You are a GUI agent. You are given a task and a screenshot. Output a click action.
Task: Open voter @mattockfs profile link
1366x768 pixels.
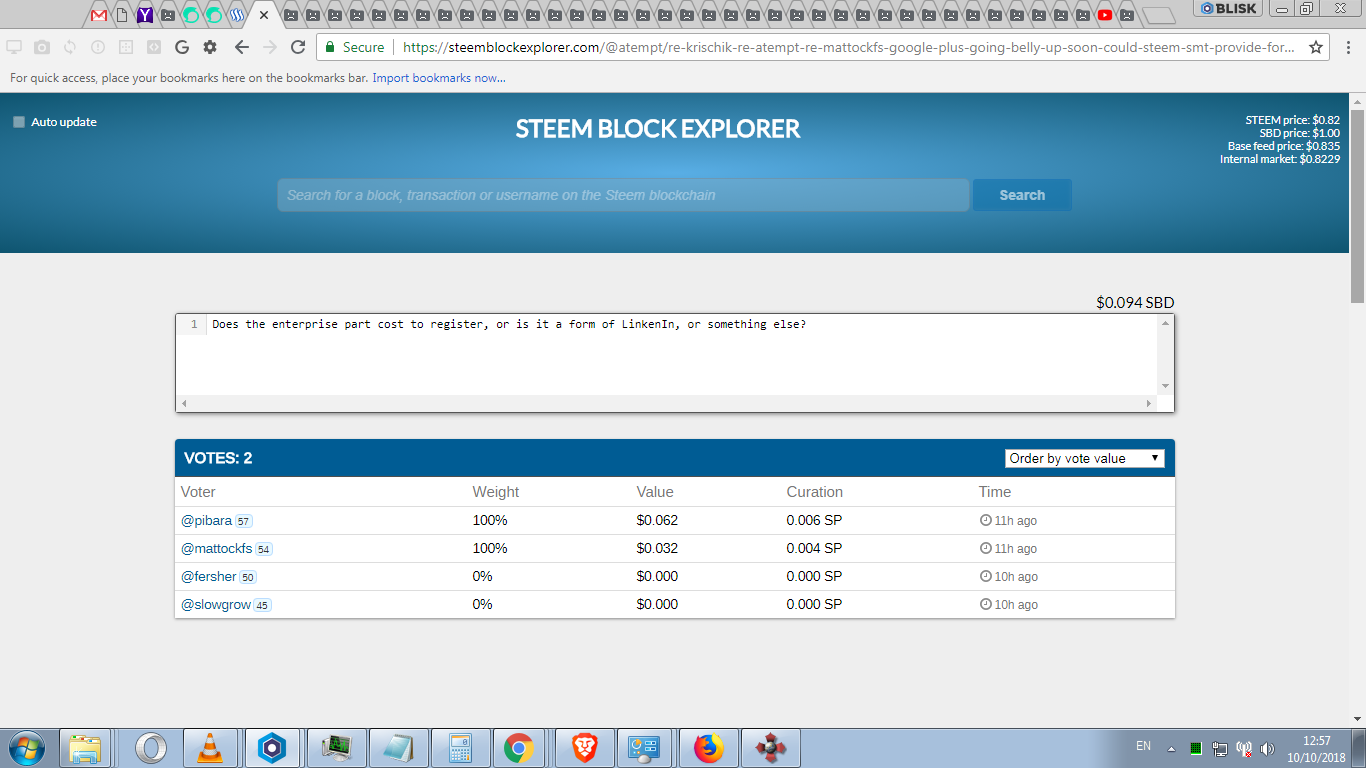point(216,549)
